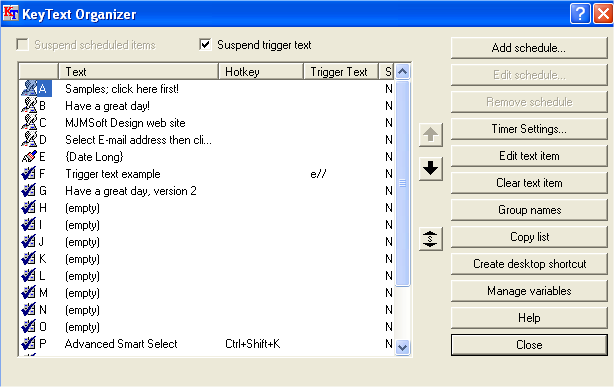The width and height of the screenshot is (614, 387).
Task: Click the list scrollbar down arrow
Action: click(403, 347)
